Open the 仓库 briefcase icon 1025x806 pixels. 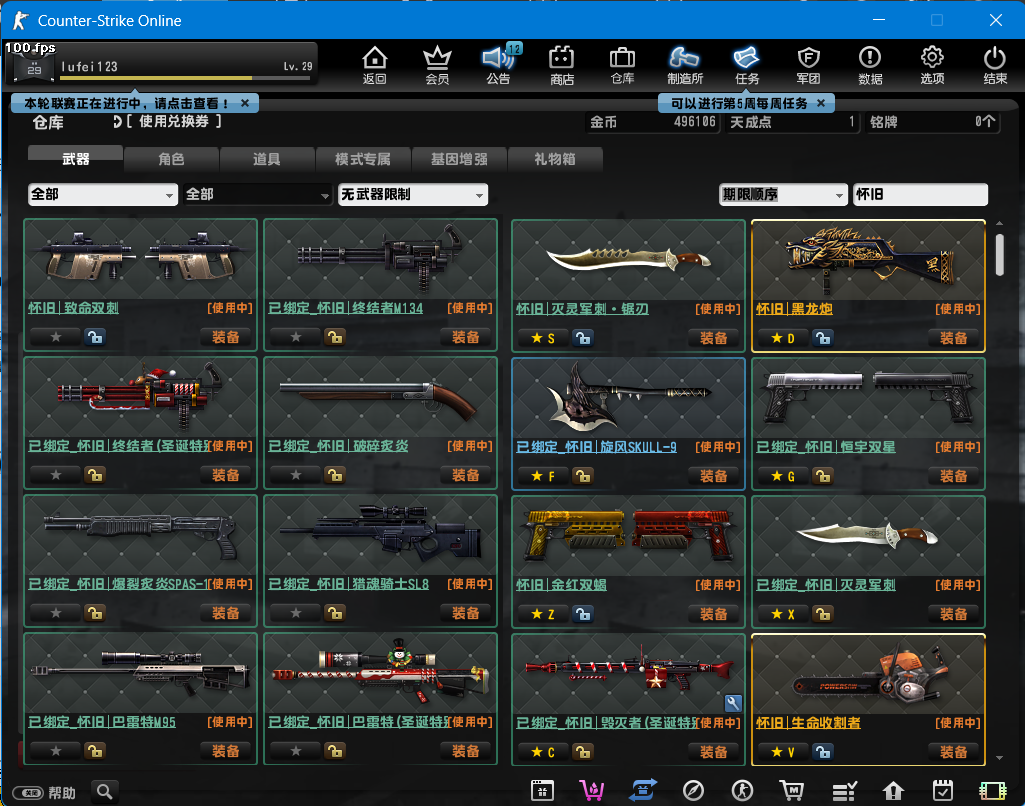click(x=622, y=65)
